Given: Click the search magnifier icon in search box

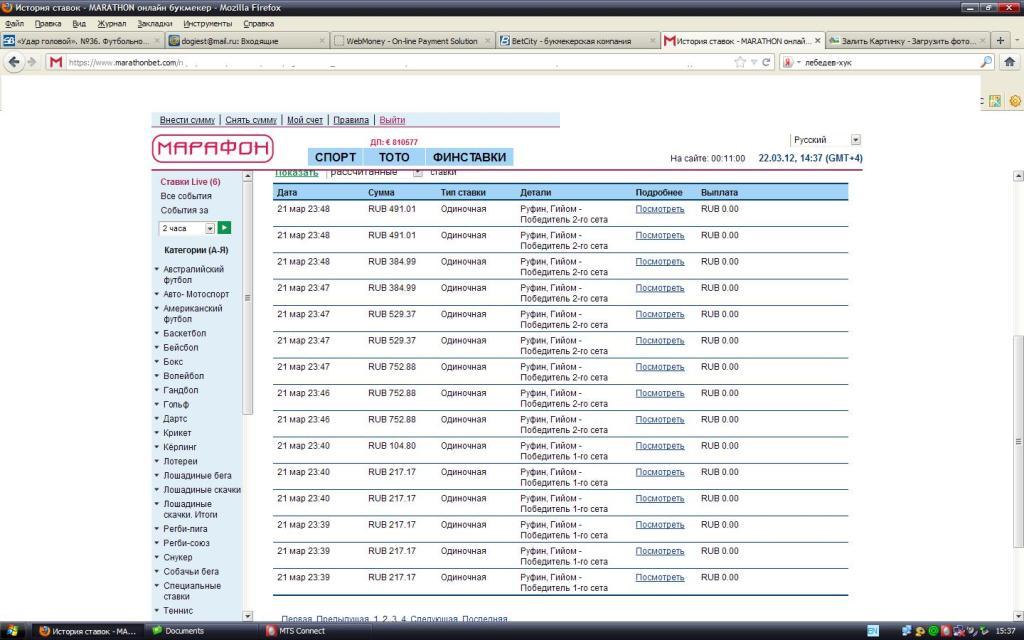Looking at the screenshot, I should (x=986, y=62).
